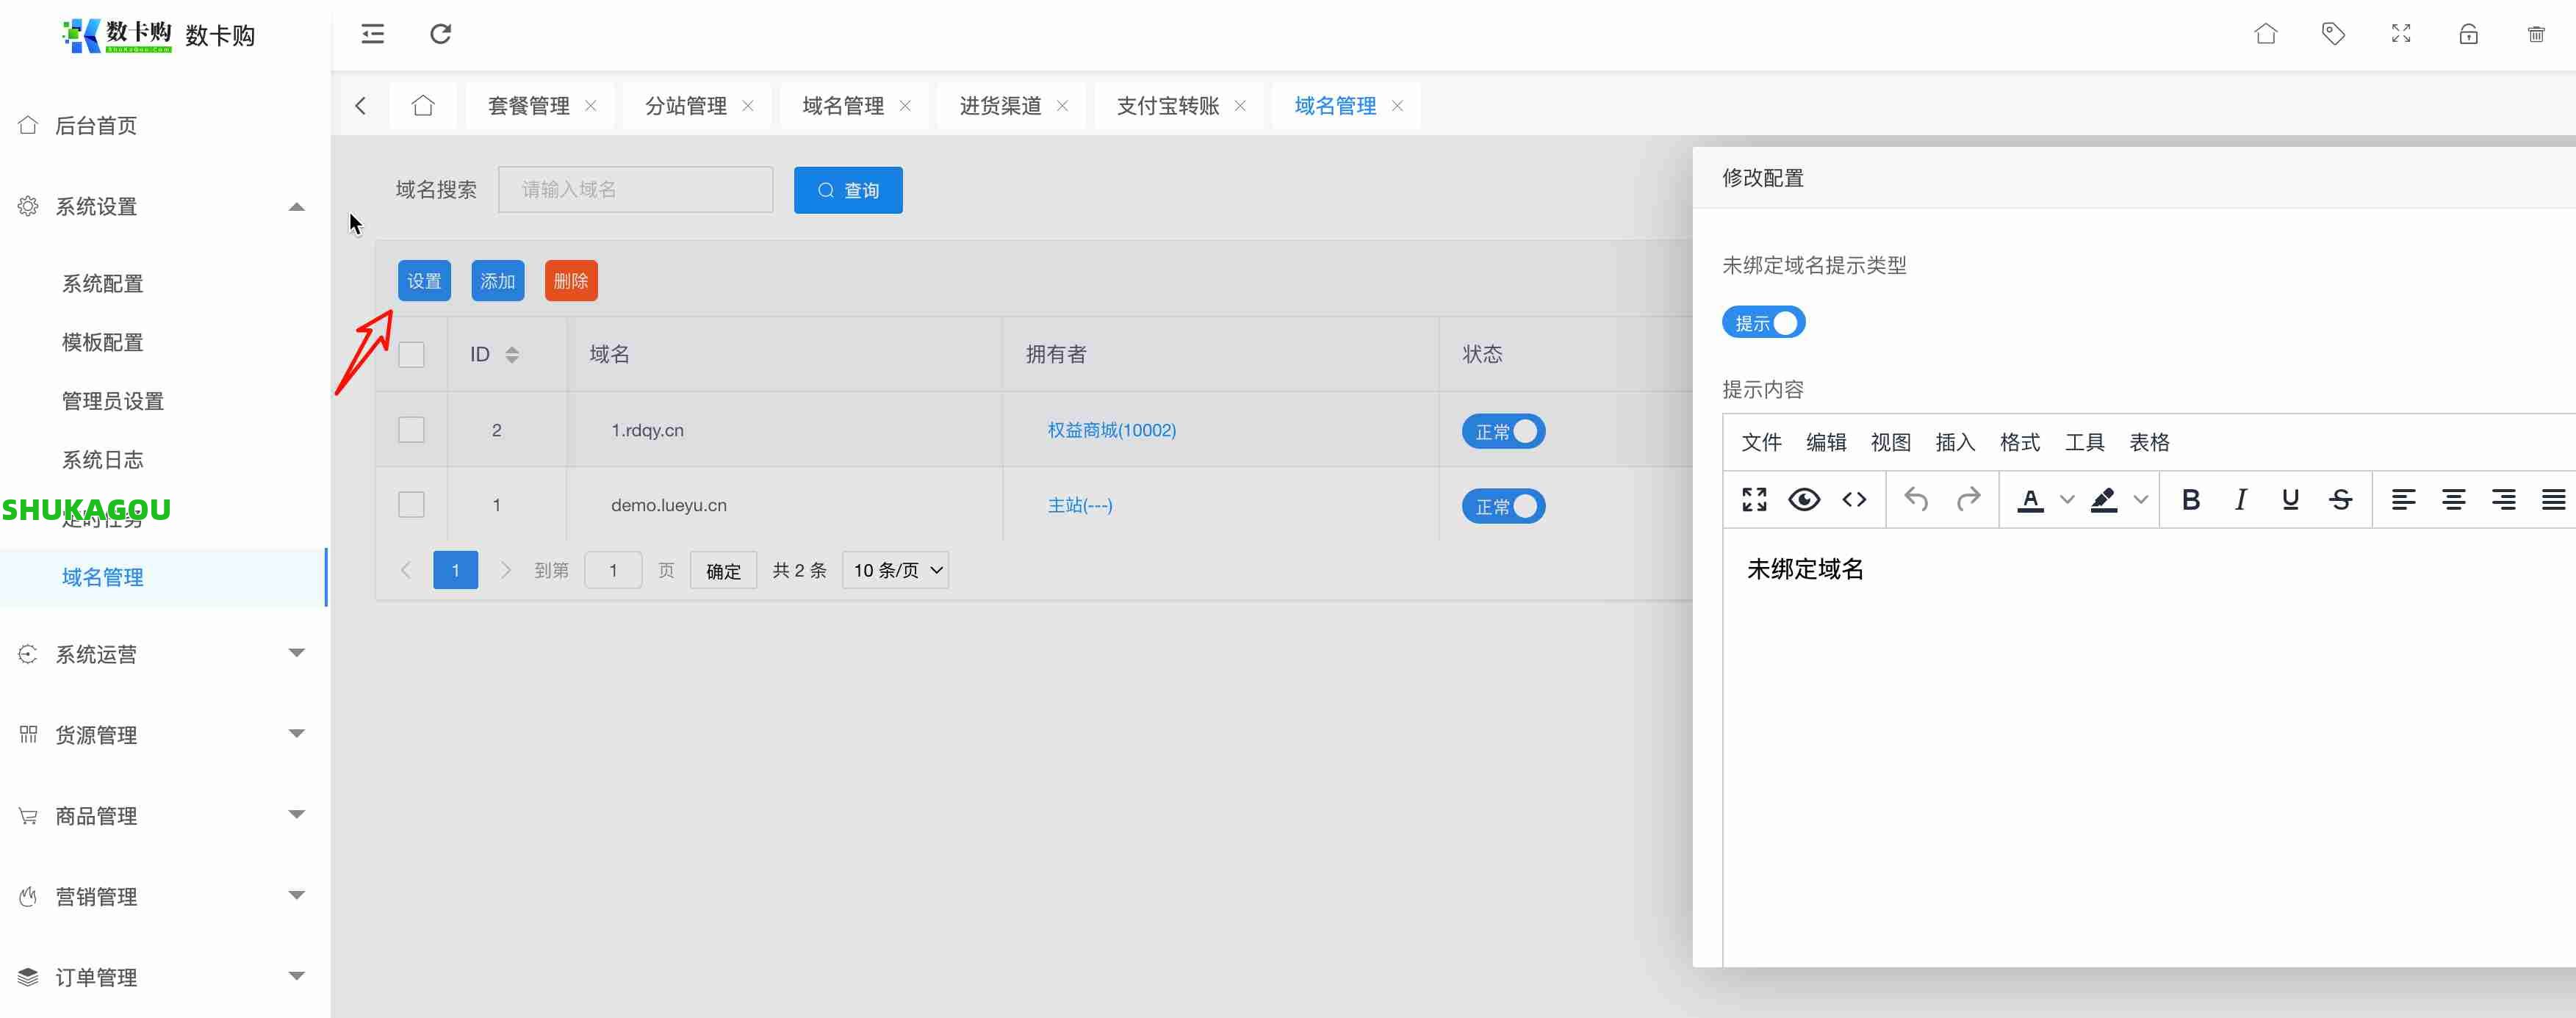Switch to the 进货渠道 tab
The width and height of the screenshot is (2576, 1018).
click(x=1000, y=105)
